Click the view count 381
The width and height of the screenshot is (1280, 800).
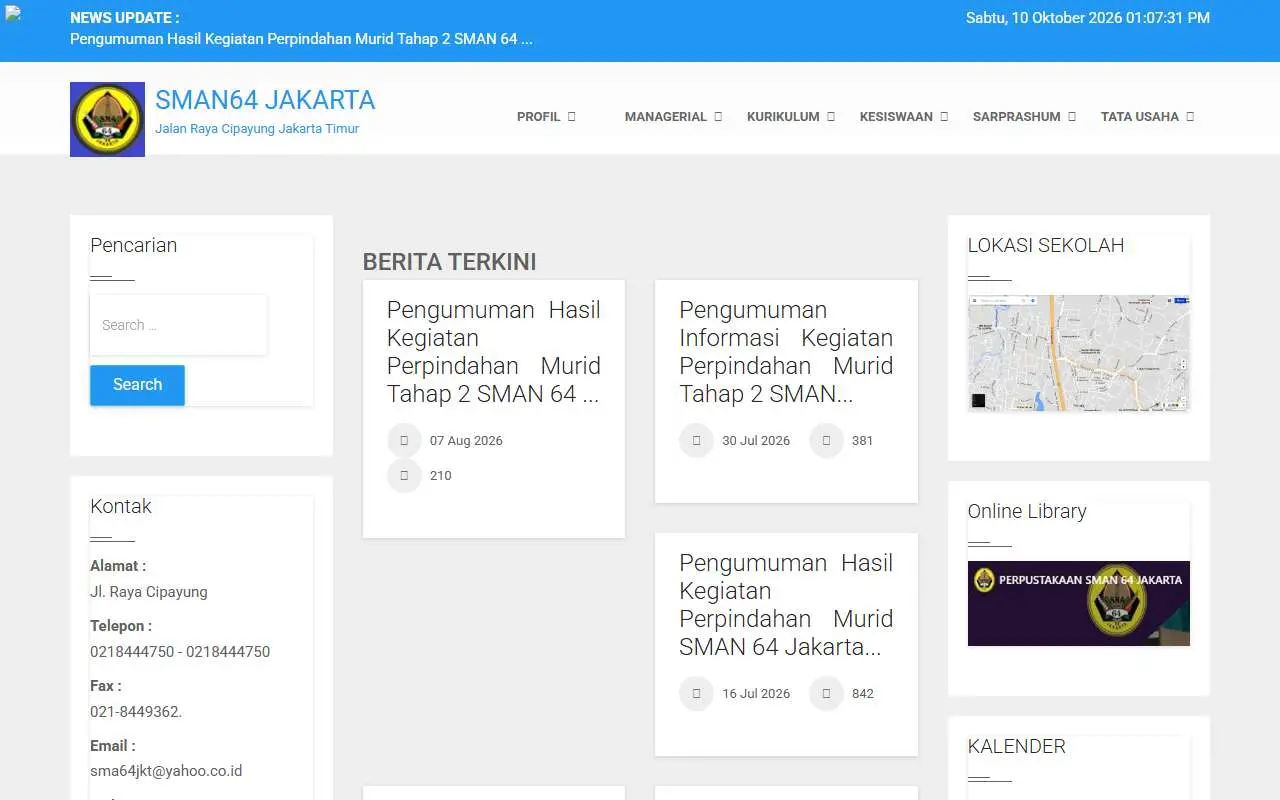click(863, 441)
